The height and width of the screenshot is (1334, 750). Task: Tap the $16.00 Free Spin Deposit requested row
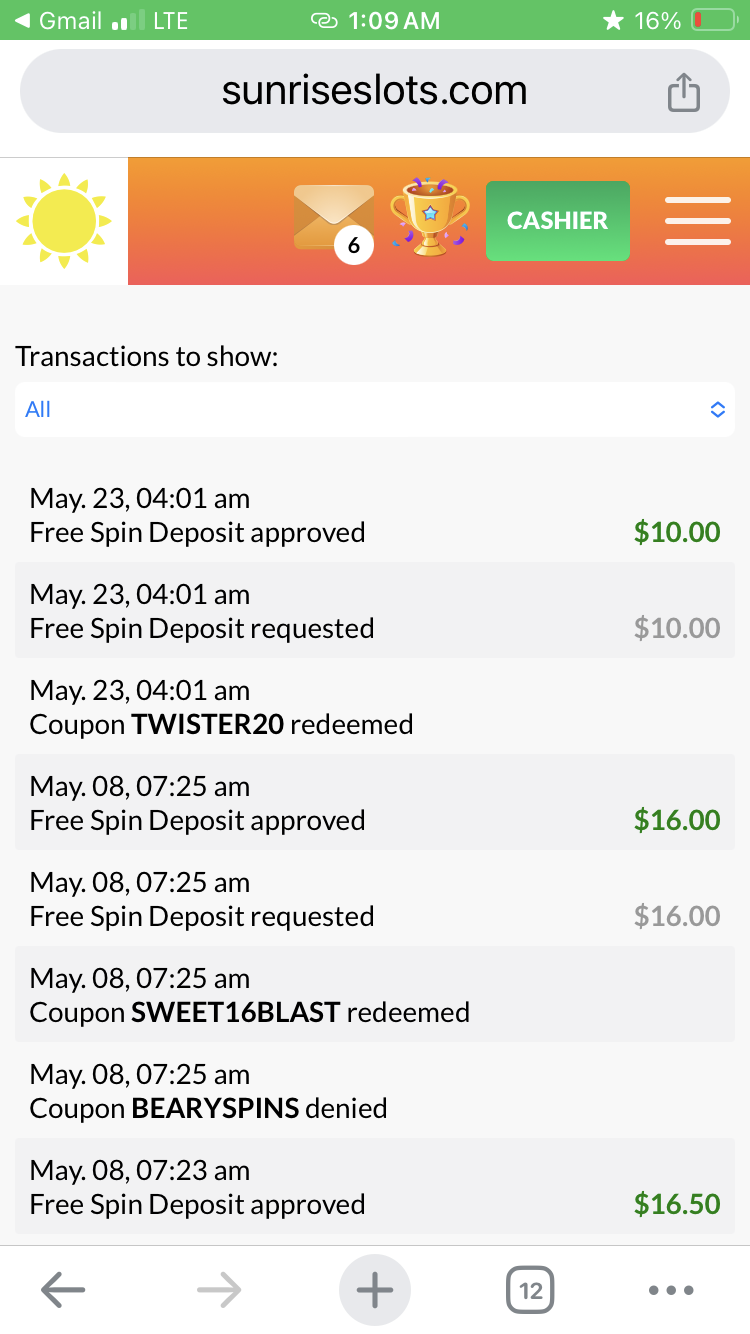coord(375,898)
